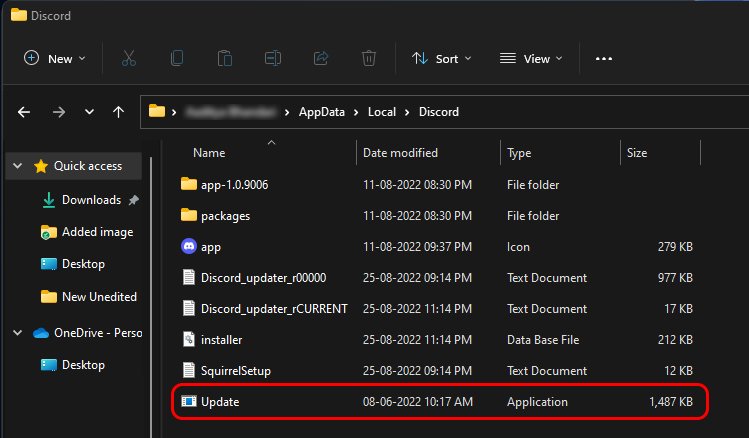Click the Cut scissors icon
749x438 pixels.
pyautogui.click(x=128, y=59)
